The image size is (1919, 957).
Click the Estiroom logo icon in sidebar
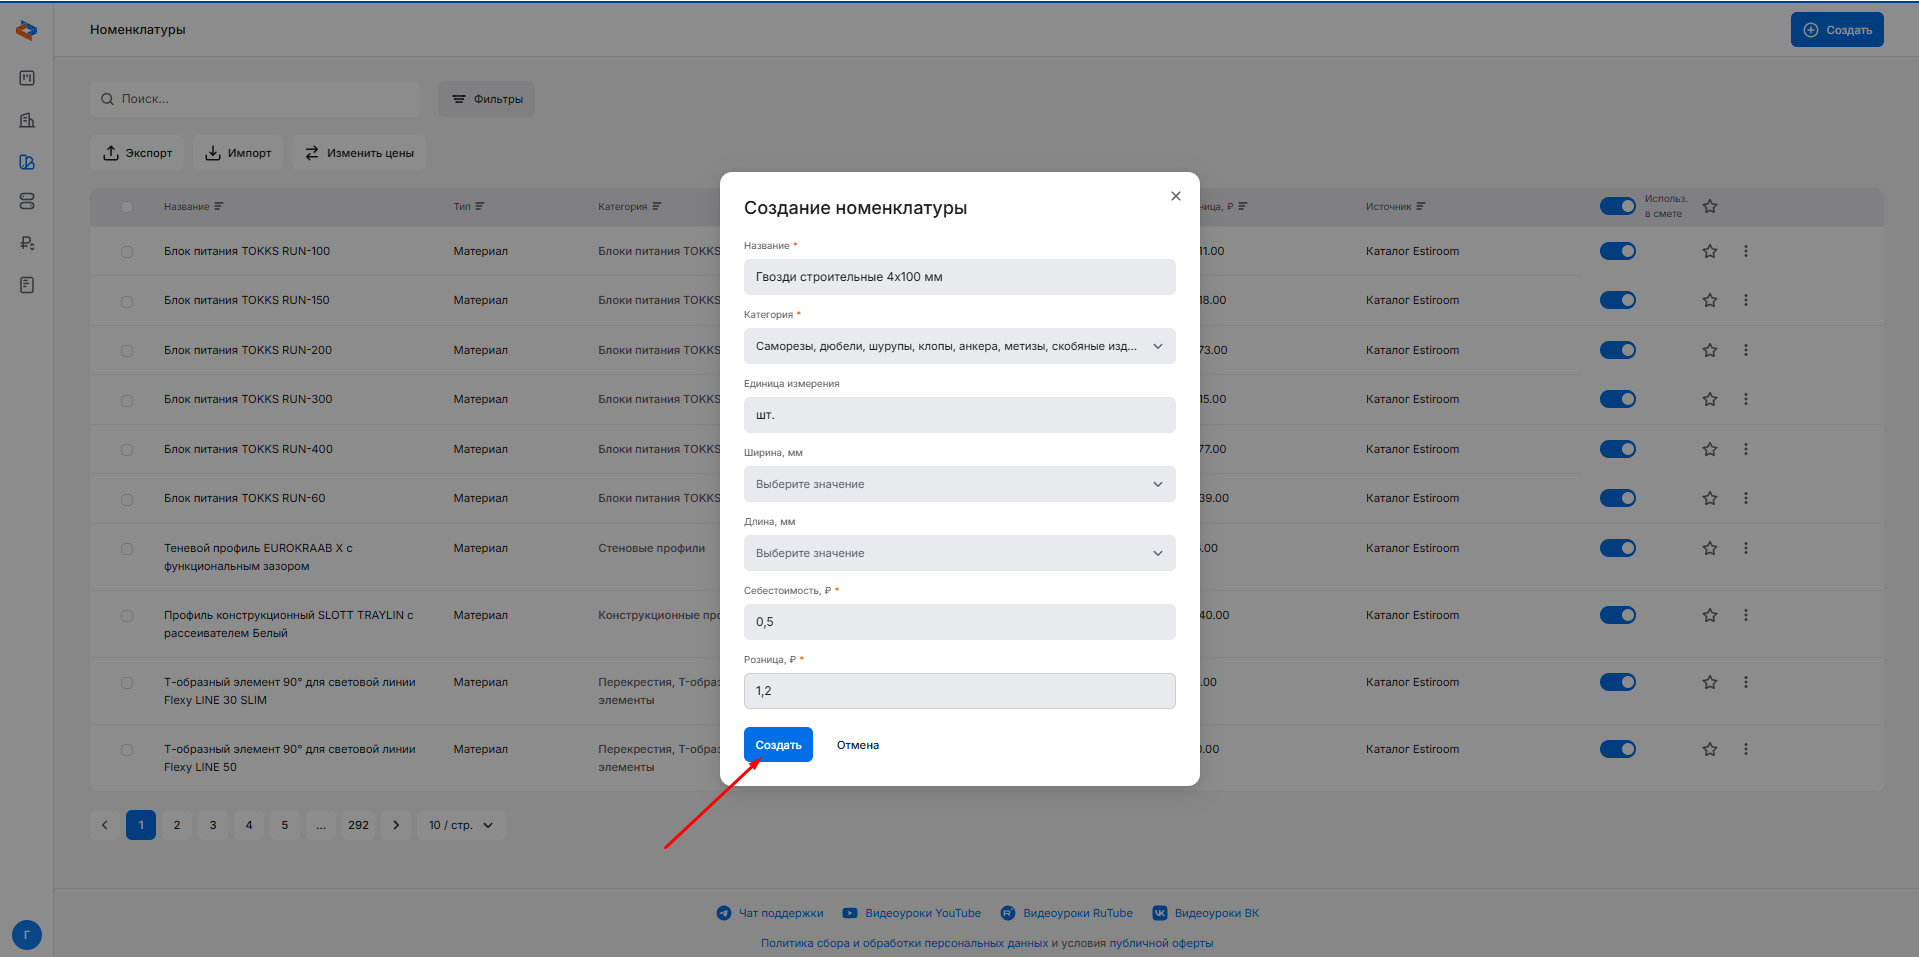[27, 30]
